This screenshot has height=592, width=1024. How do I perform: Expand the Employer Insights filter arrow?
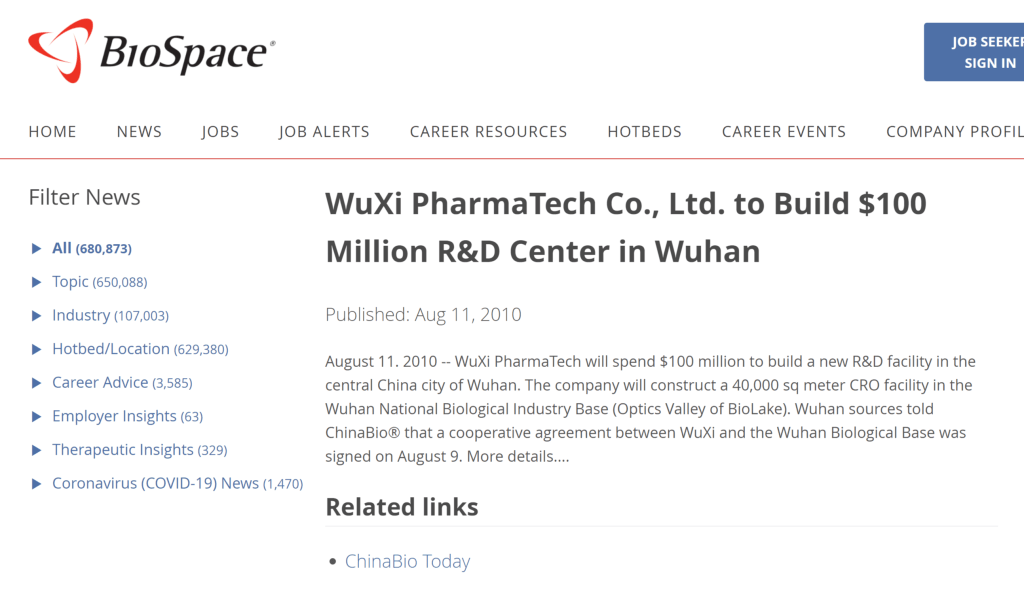pyautogui.click(x=37, y=417)
